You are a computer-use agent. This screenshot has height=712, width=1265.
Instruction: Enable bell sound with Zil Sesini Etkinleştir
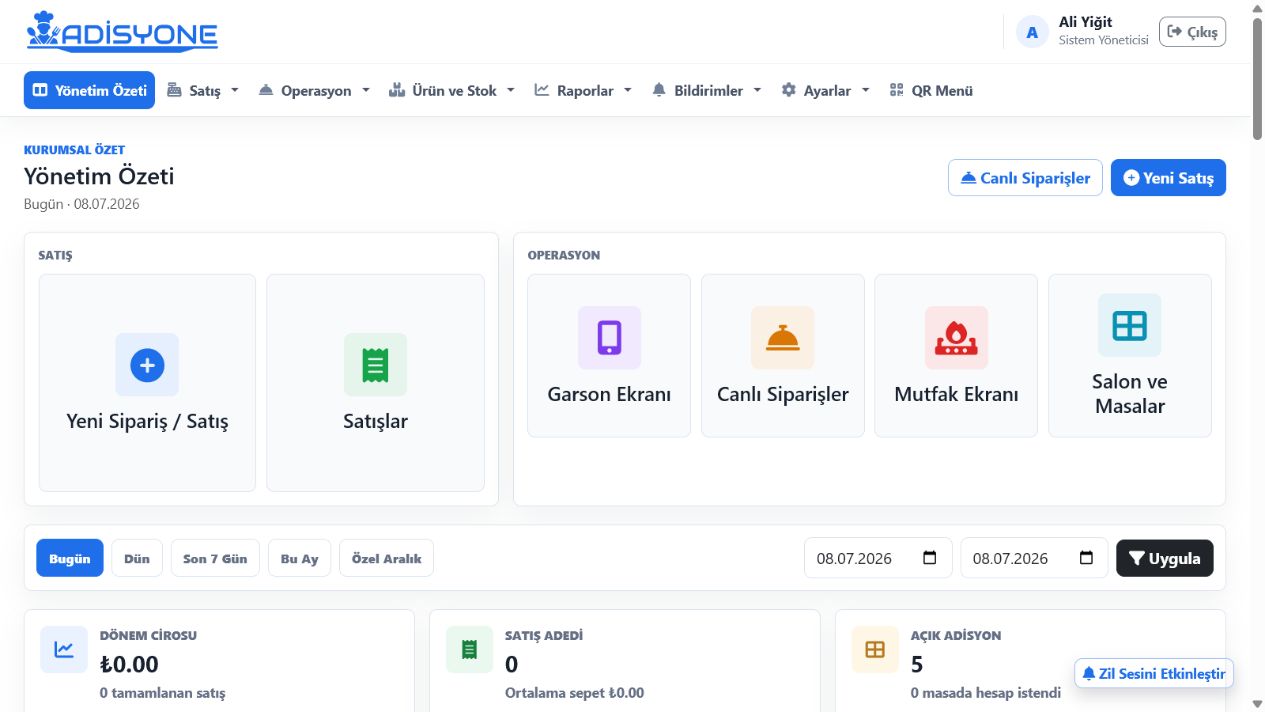1154,673
